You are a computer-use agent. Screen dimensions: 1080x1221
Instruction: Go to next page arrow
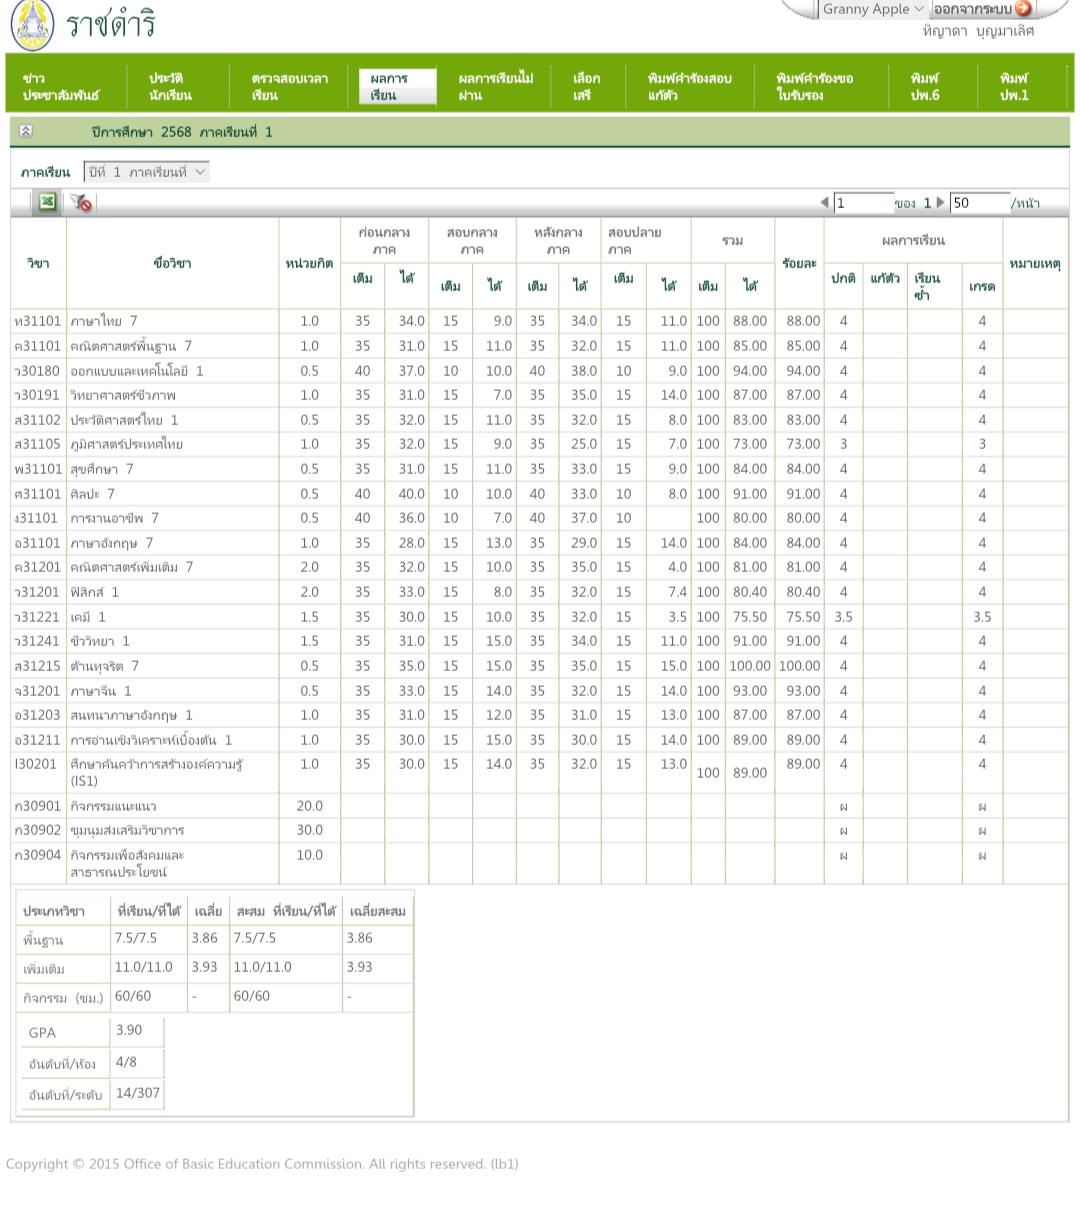click(940, 203)
